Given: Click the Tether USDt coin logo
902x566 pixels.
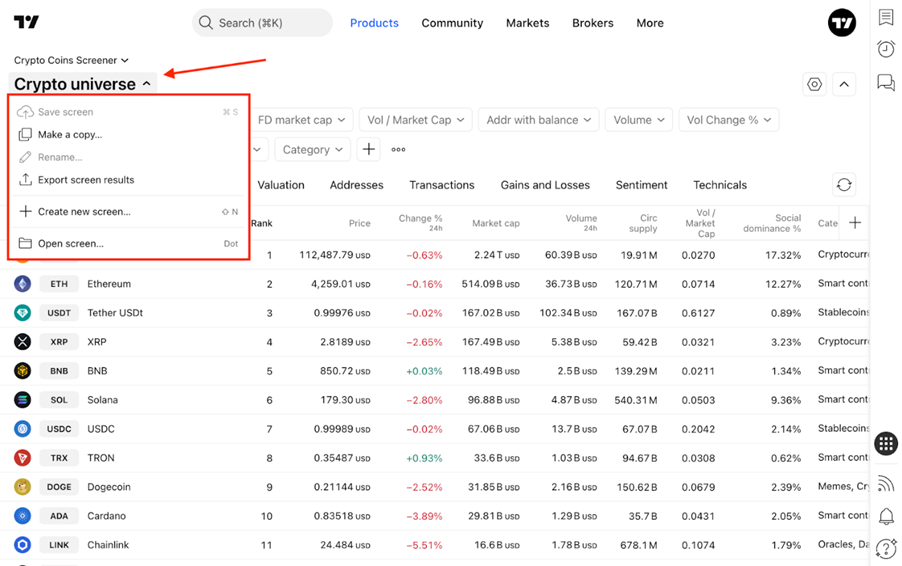Looking at the screenshot, I should coord(22,312).
